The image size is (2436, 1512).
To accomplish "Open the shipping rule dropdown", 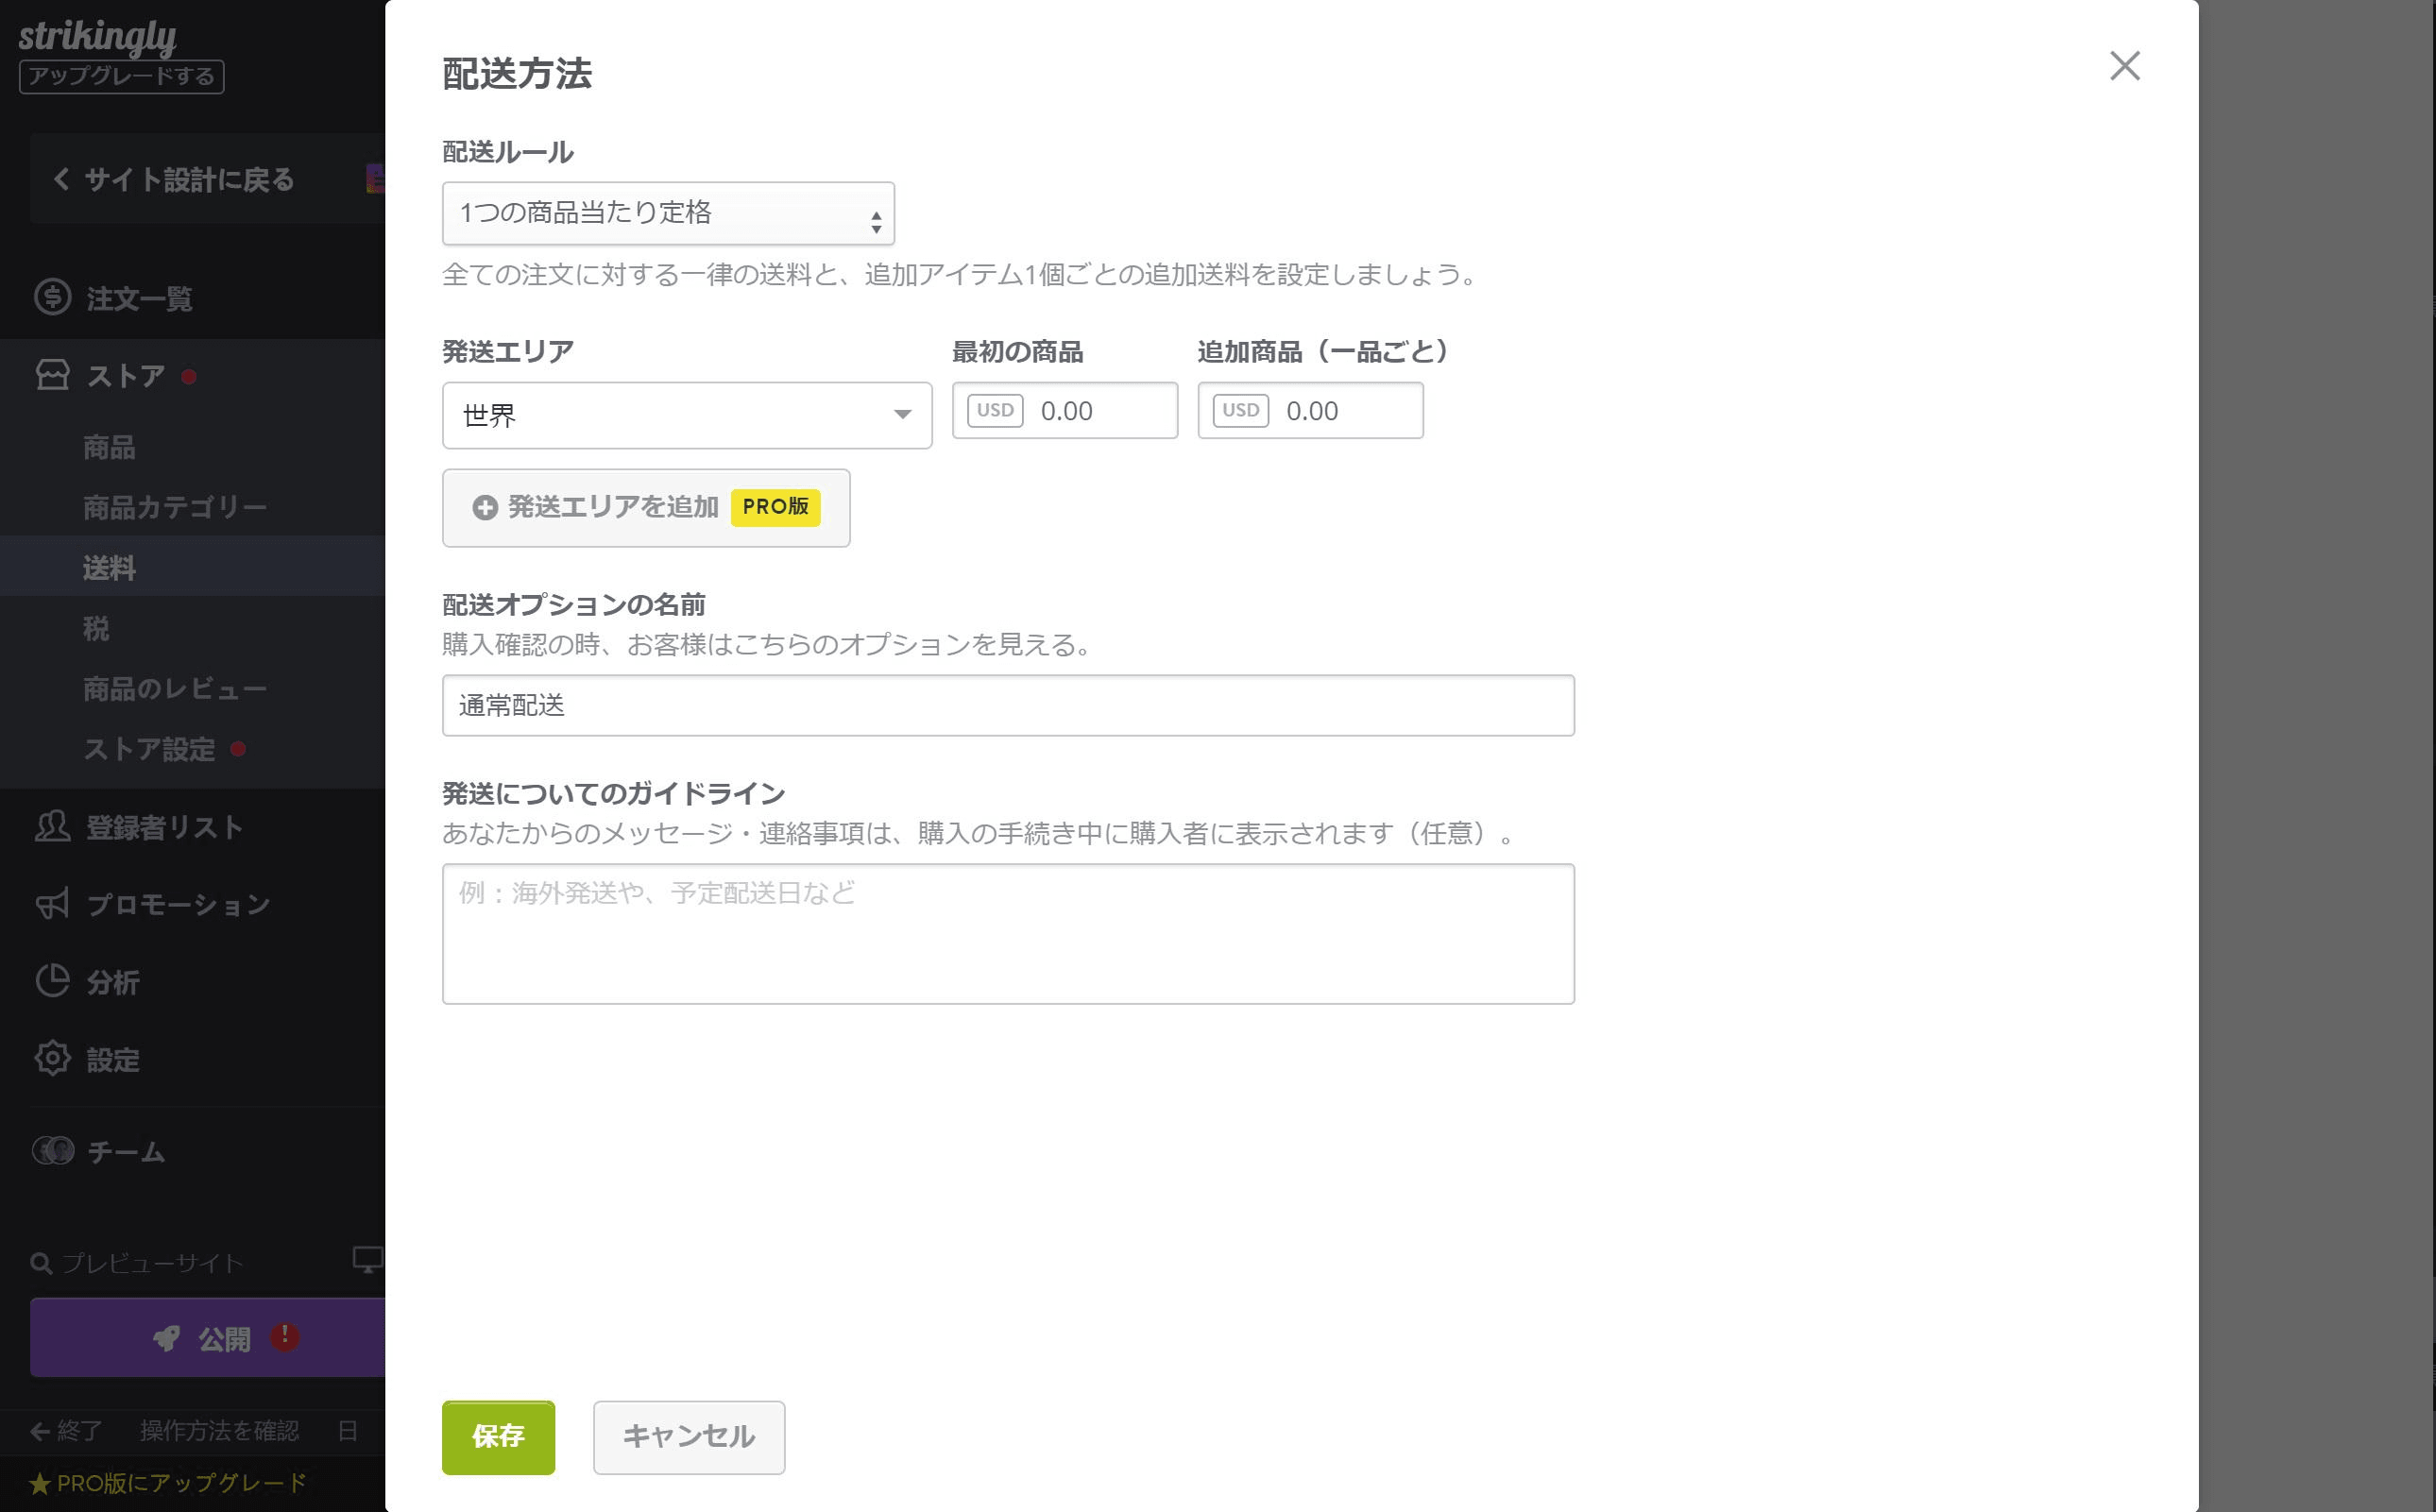I will [668, 213].
